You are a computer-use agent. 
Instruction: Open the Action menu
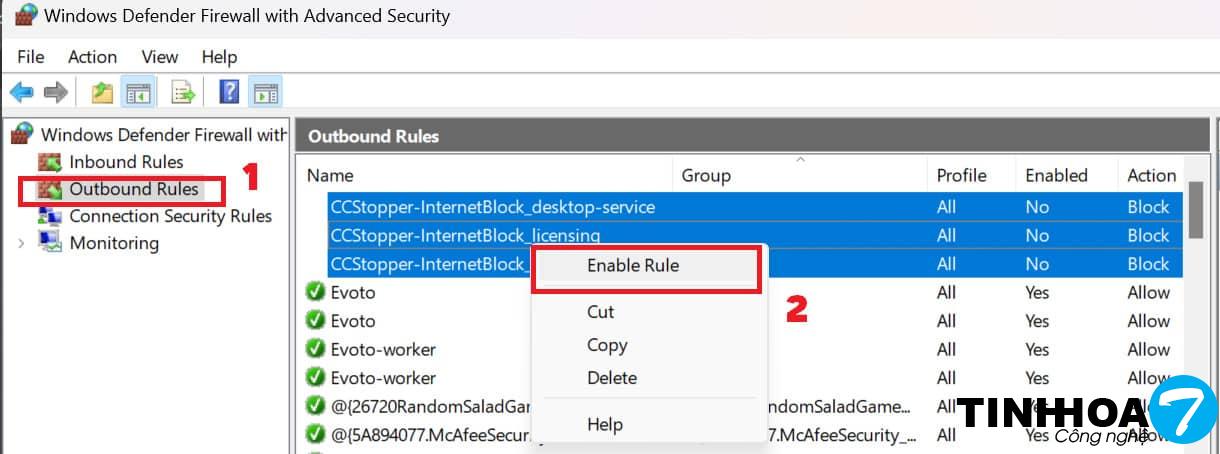point(92,57)
